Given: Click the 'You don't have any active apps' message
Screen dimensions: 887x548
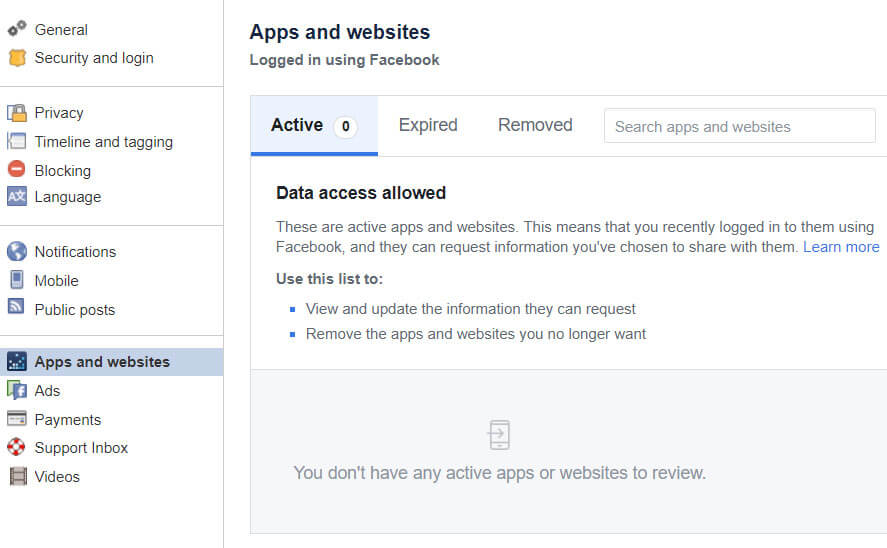Looking at the screenshot, I should [500, 473].
